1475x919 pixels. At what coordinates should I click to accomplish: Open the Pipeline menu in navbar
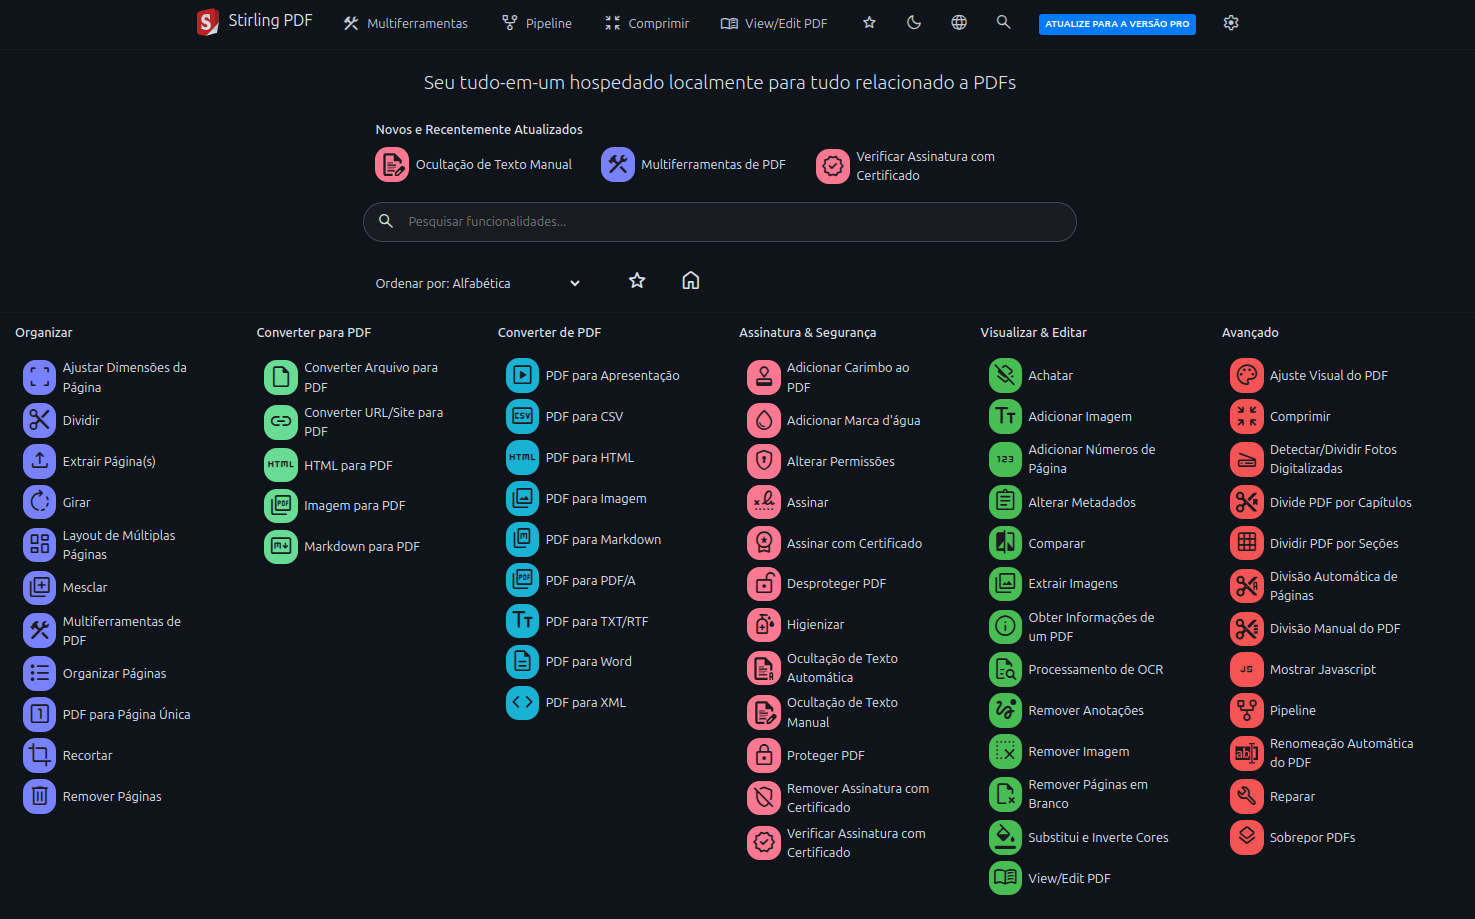click(537, 23)
